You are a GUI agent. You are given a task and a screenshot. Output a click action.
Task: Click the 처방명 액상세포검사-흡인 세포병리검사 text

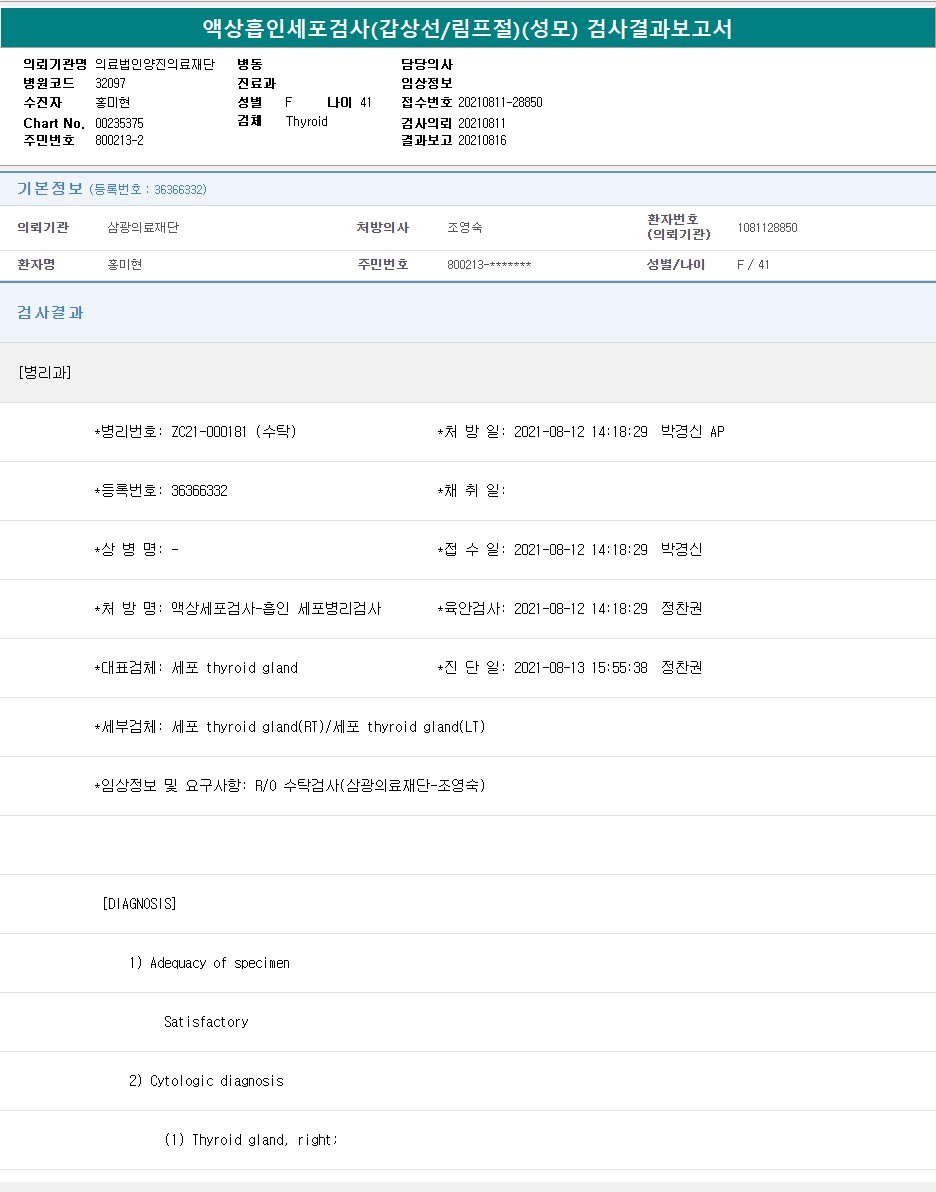[276, 609]
